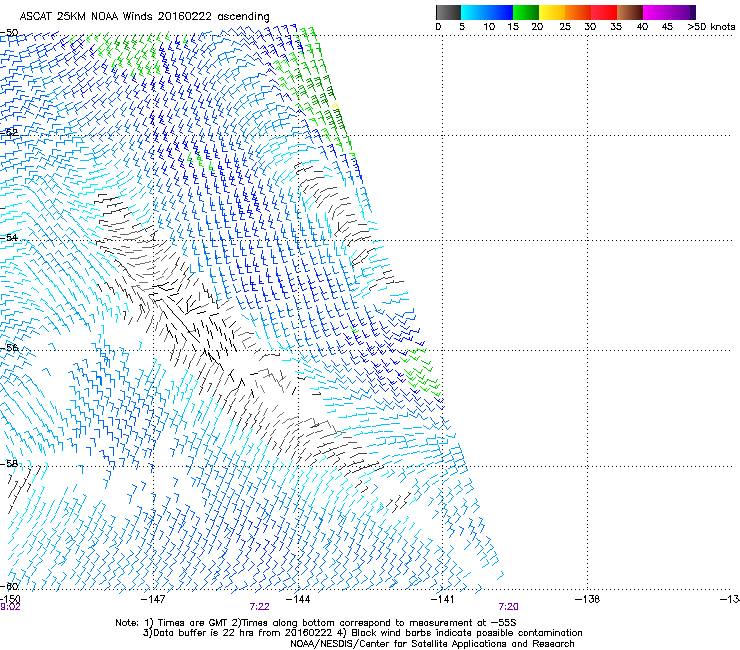Click the purple time stamp 7:22
This screenshot has height=650, width=740.
pos(260,607)
